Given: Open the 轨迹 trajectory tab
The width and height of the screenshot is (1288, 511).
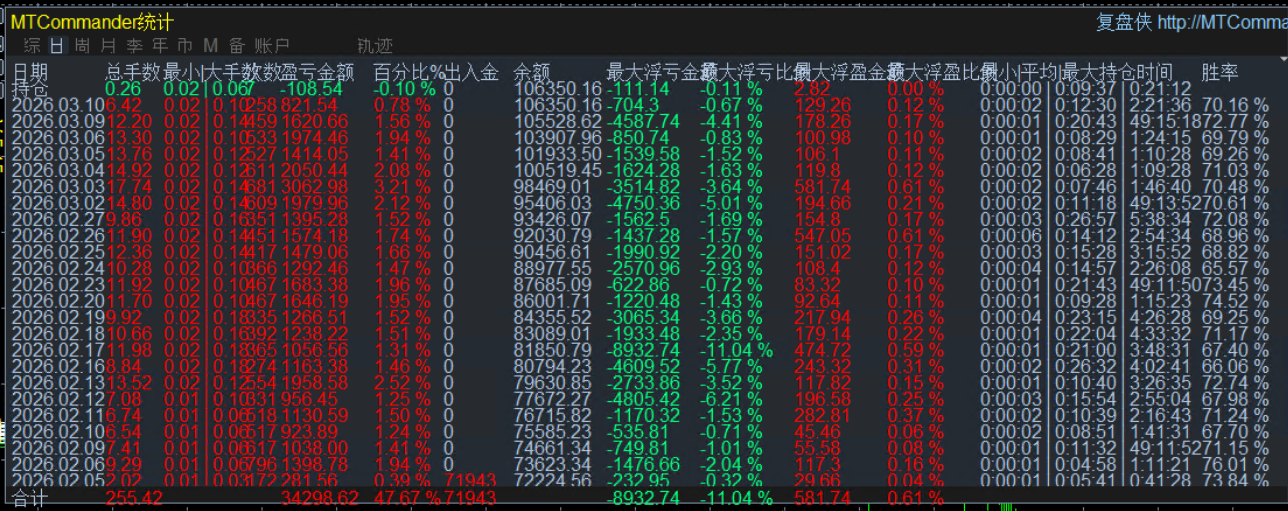Looking at the screenshot, I should pos(375,45).
